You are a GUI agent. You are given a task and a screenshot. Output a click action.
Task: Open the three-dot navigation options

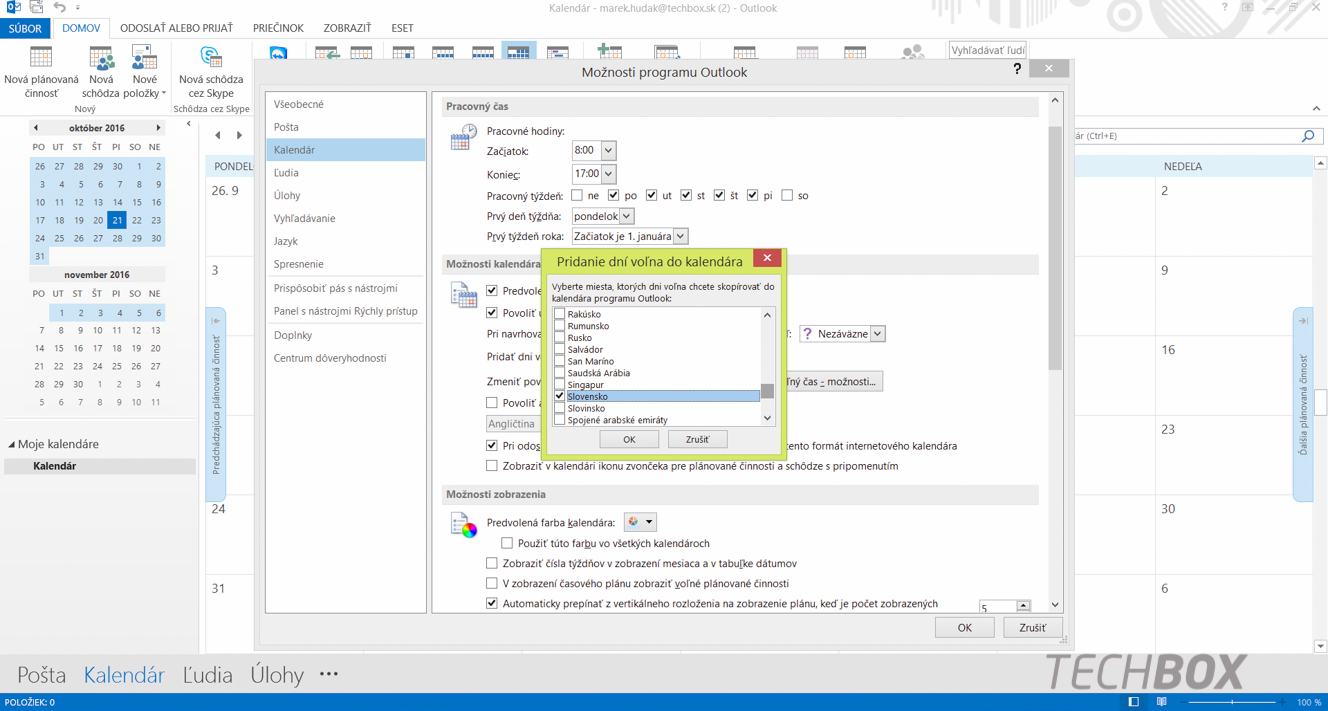pos(329,675)
